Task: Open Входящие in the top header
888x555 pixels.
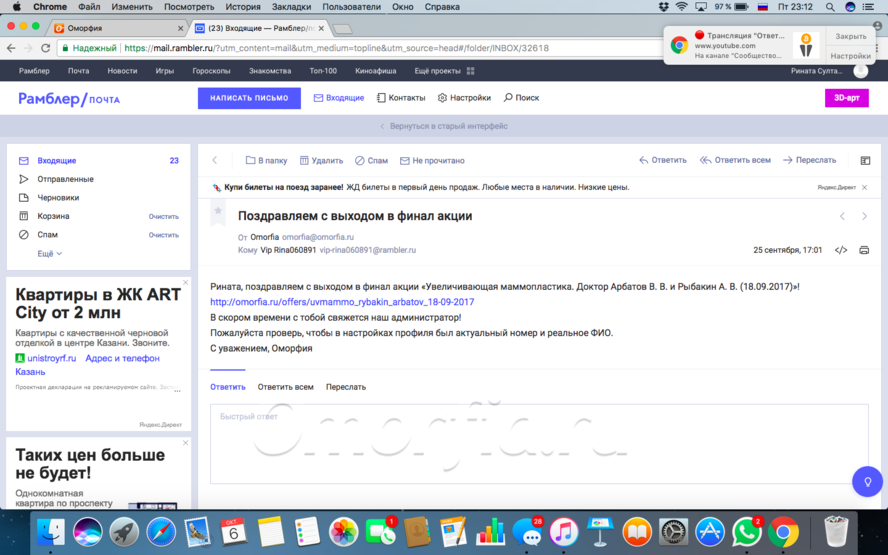Action: [339, 97]
